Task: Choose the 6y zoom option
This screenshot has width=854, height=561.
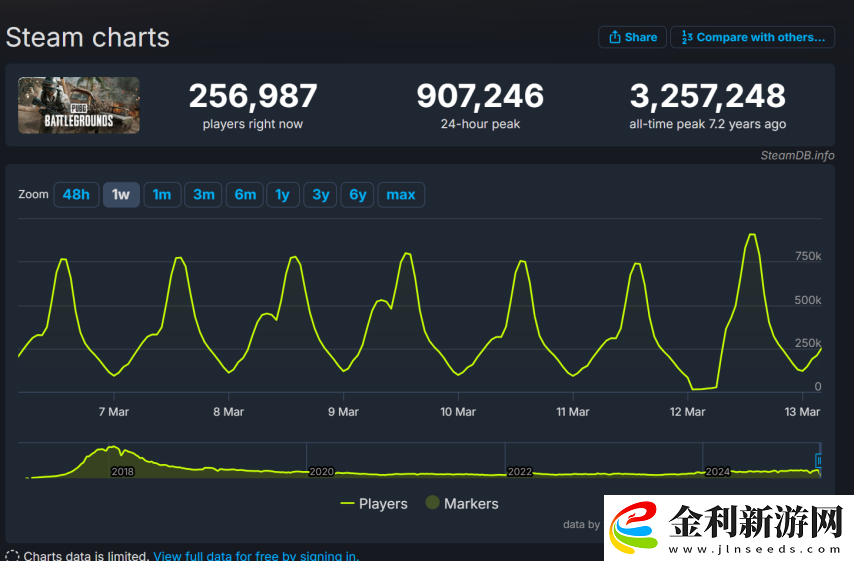Action: click(357, 194)
